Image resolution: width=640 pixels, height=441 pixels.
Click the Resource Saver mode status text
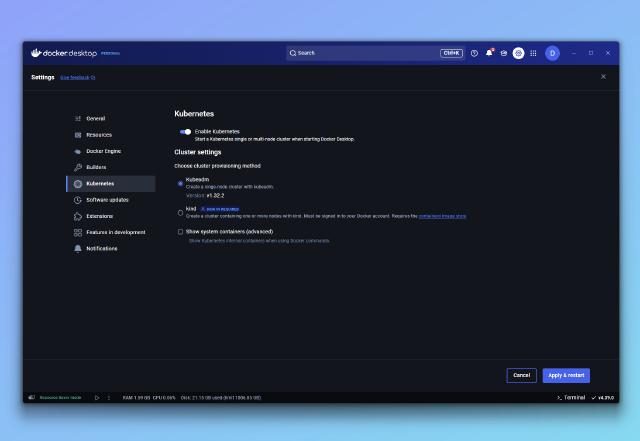tap(60, 398)
